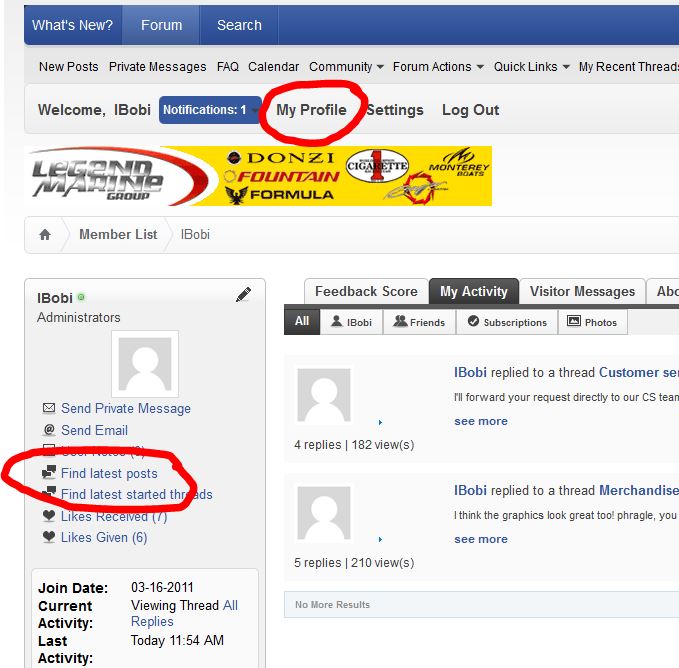
Task: Show Photos activity filter
Action: pos(593,322)
